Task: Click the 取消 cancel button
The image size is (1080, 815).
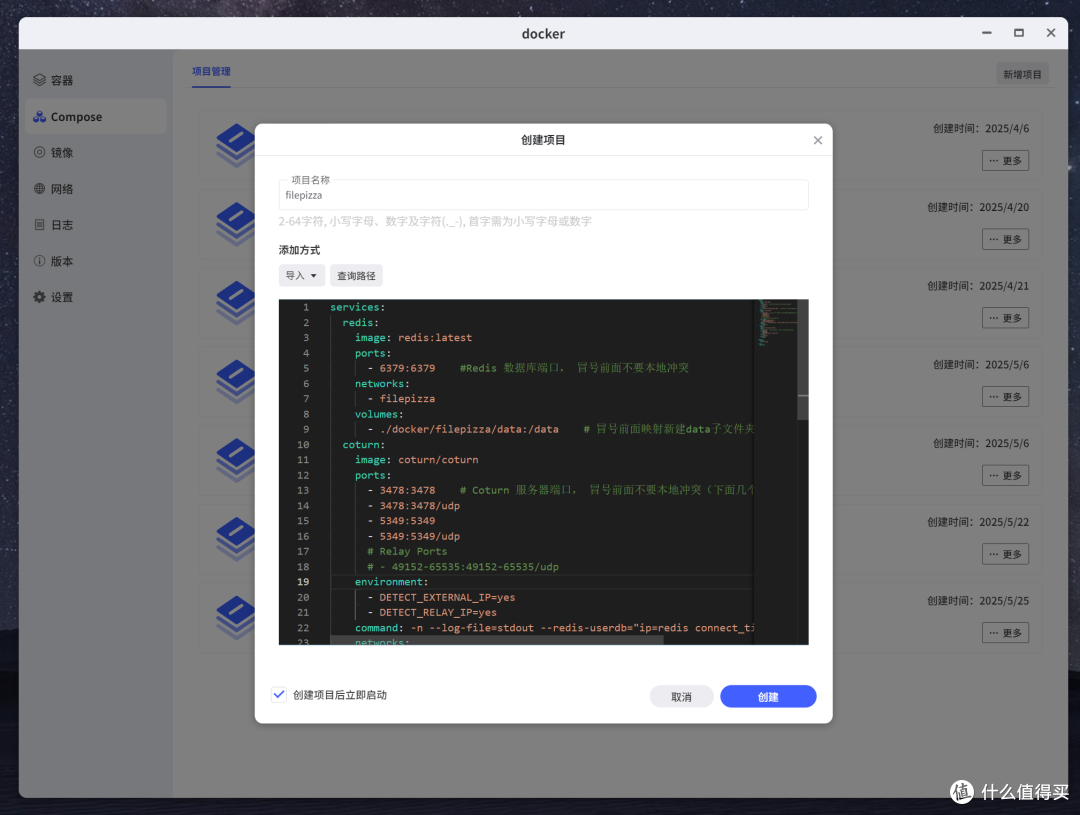Action: [681, 697]
